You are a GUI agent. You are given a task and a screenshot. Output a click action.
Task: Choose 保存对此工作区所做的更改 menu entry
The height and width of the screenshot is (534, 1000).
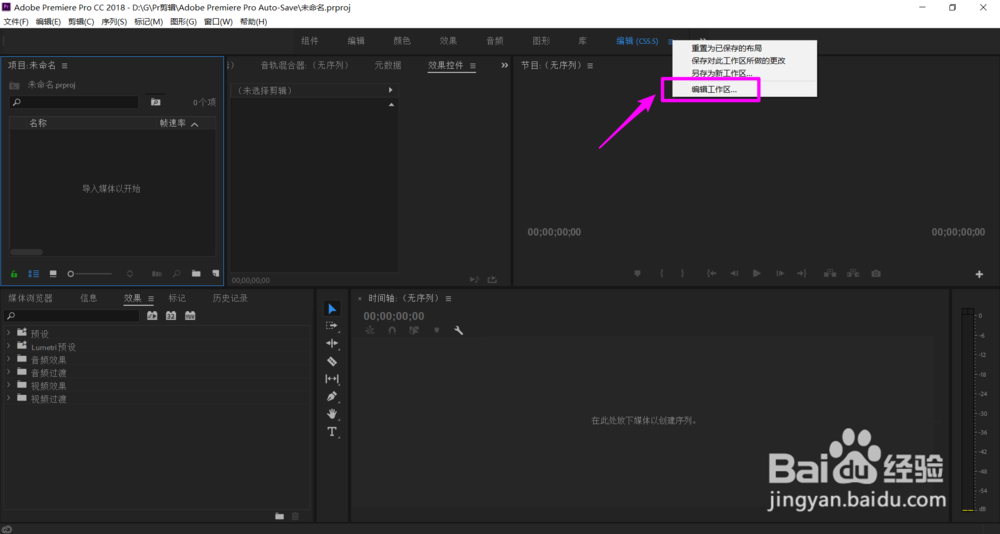[x=738, y=61]
